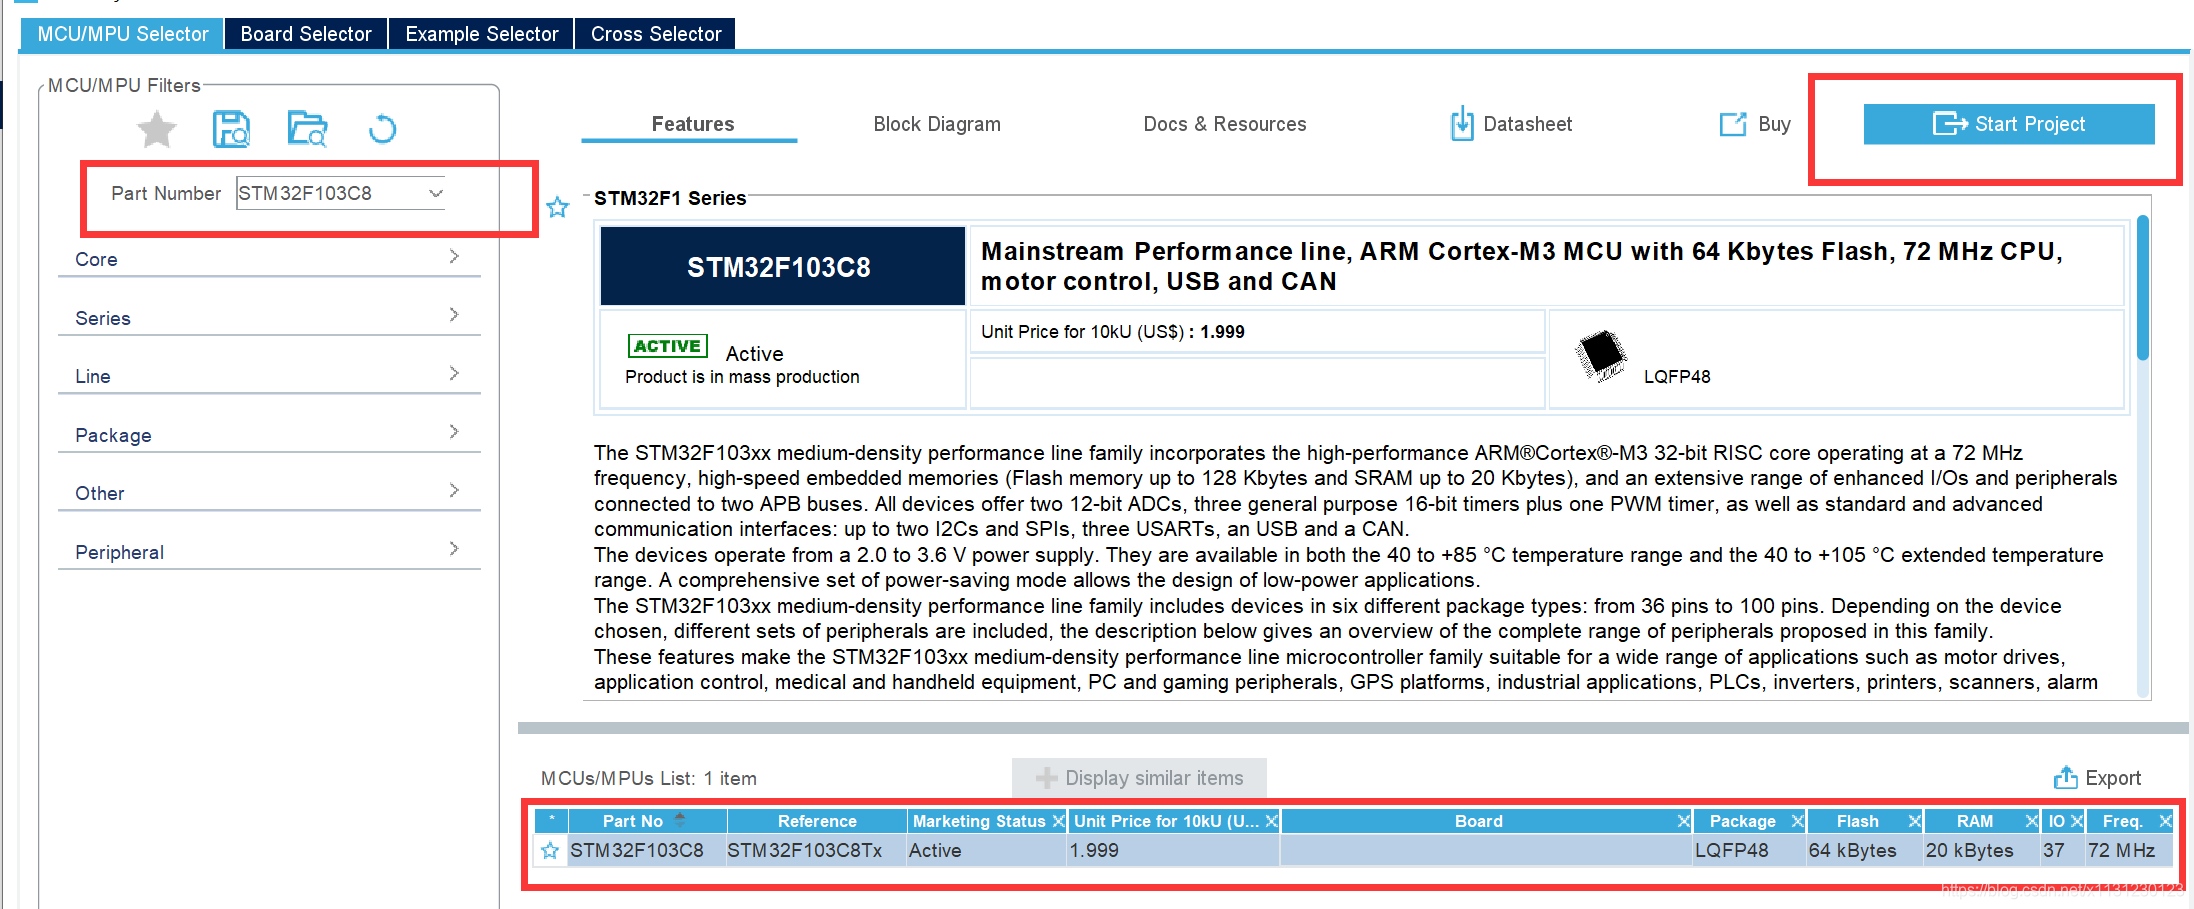Image resolution: width=2194 pixels, height=909 pixels.
Task: Expand the Core filter section
Action: tap(269, 258)
